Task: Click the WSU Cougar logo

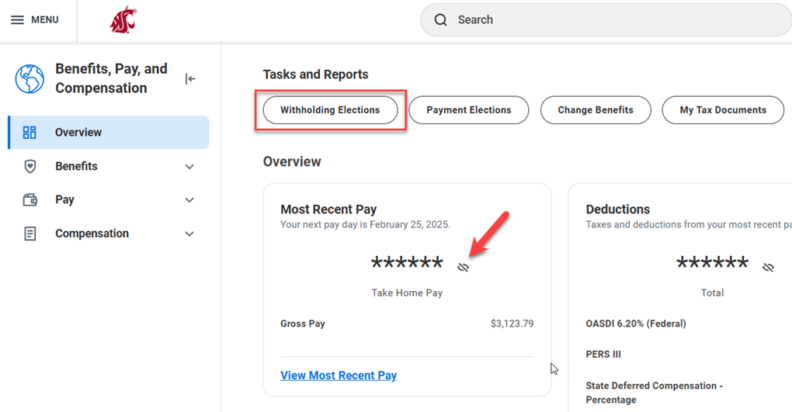Action: 124,20
